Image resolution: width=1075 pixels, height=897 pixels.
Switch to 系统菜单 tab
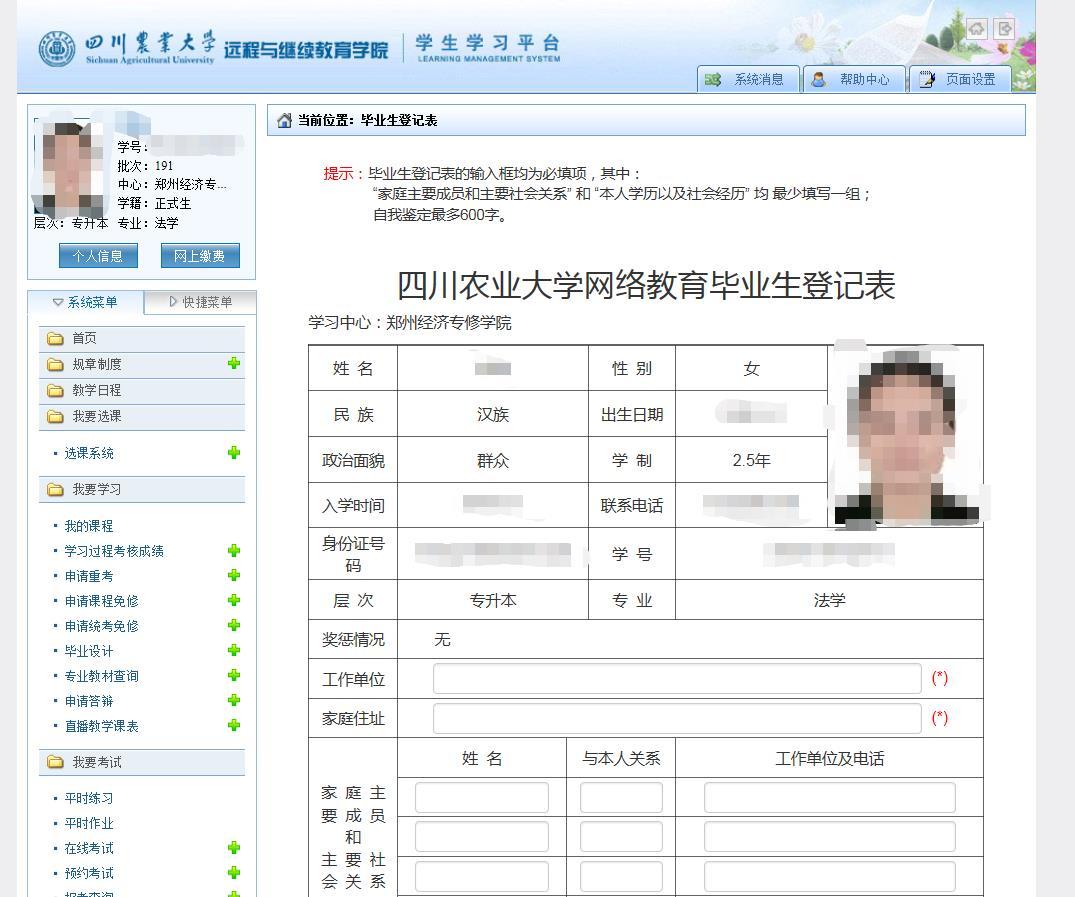[x=85, y=302]
